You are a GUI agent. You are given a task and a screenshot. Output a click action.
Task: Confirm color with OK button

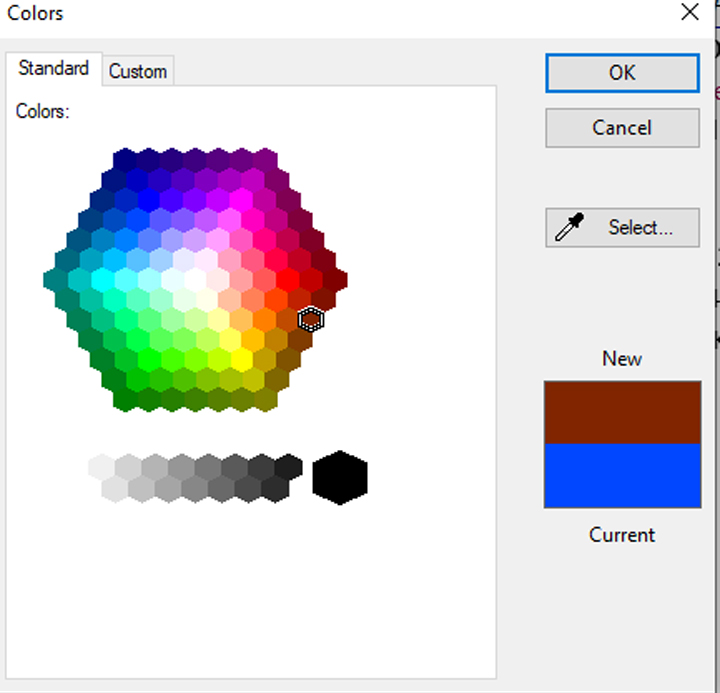pyautogui.click(x=622, y=73)
